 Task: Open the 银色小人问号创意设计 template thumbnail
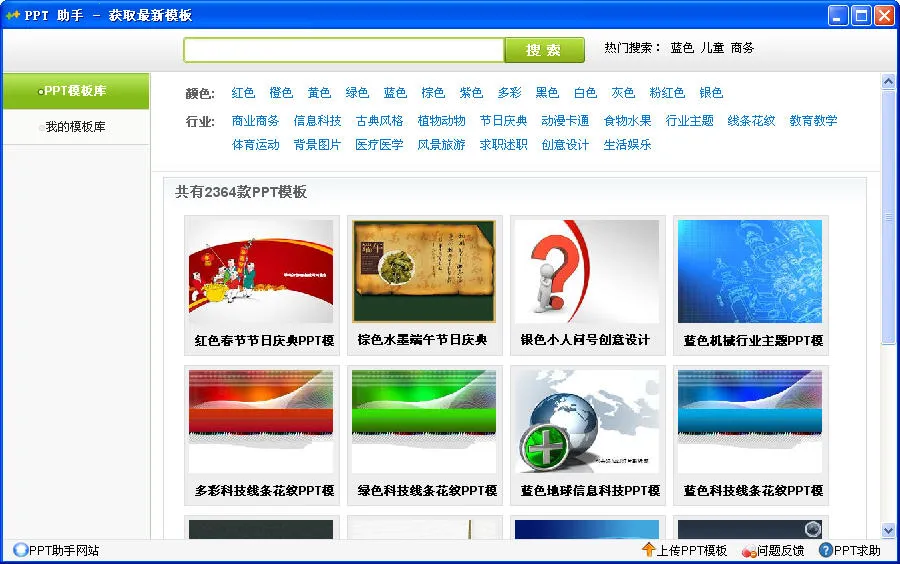point(586,272)
